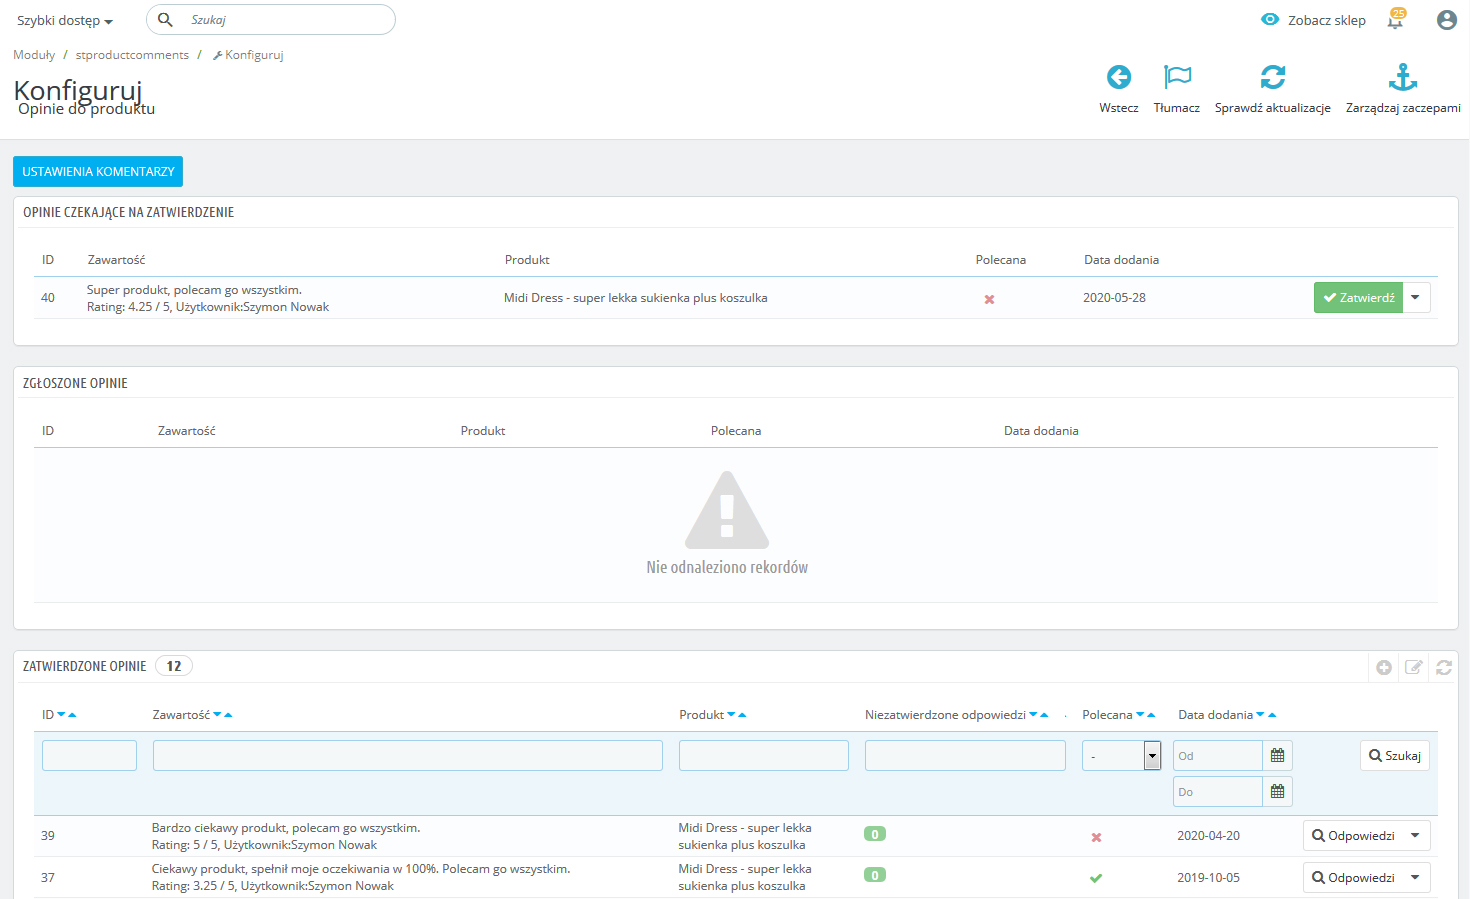
Task: Click the Wstecz back arrow icon
Action: (x=1118, y=77)
